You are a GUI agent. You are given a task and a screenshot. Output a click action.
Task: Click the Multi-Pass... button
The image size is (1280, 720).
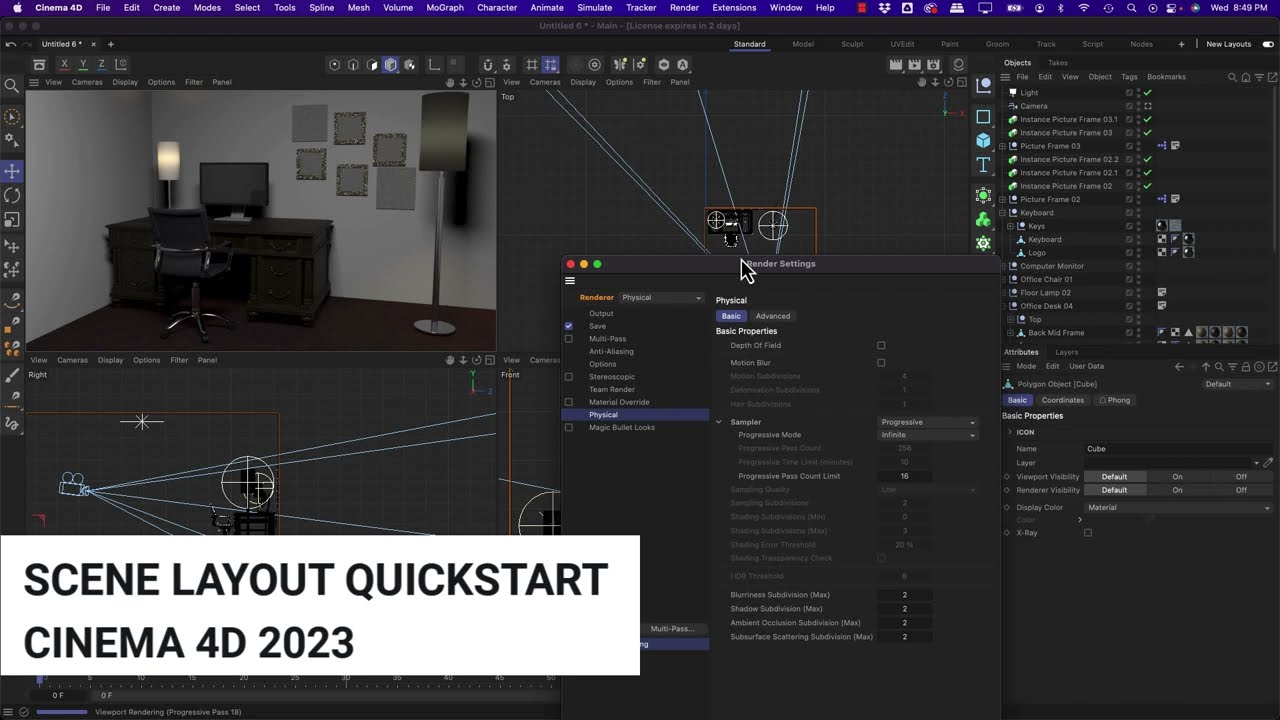click(672, 629)
